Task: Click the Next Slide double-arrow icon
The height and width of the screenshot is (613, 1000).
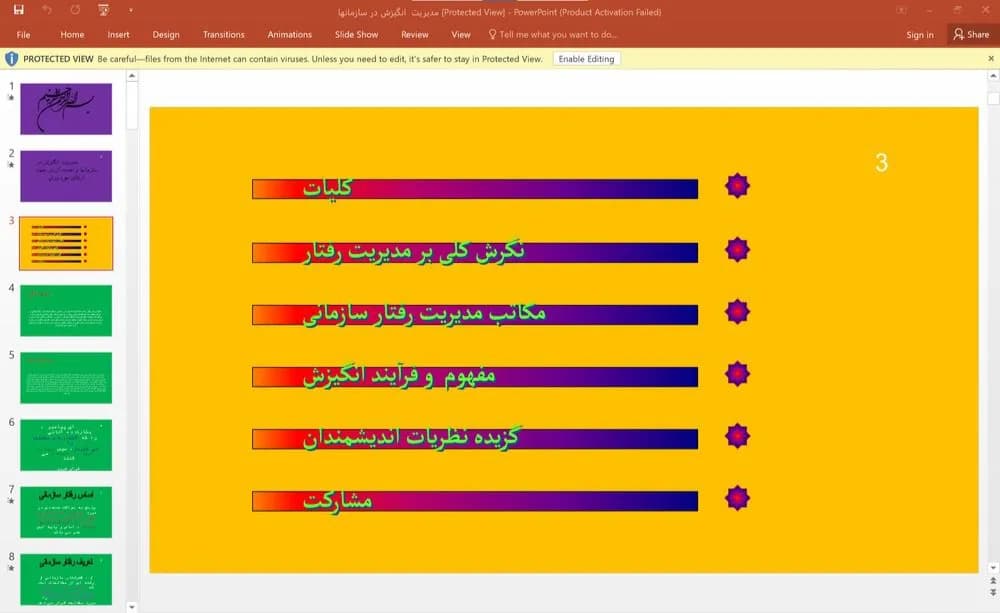Action: [x=993, y=593]
